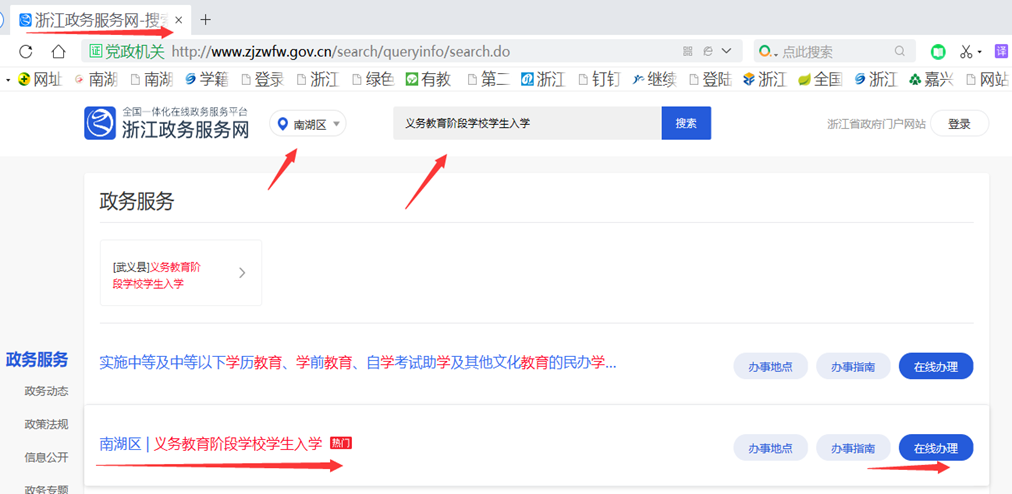Open 政务动态 in the left sidebar
1012x494 pixels.
coord(46,391)
